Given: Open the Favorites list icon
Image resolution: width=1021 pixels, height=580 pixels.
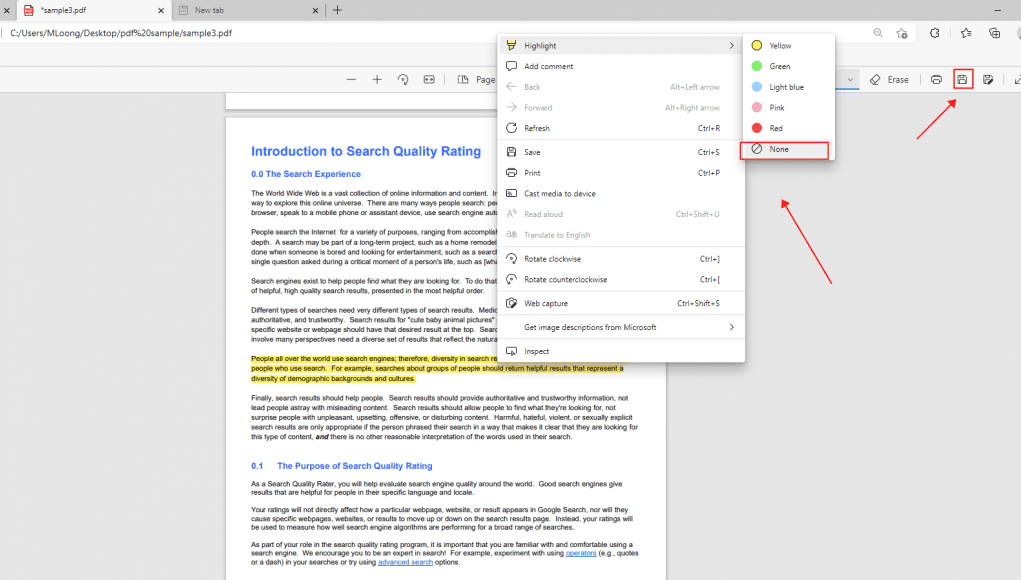Looking at the screenshot, I should pyautogui.click(x=966, y=33).
